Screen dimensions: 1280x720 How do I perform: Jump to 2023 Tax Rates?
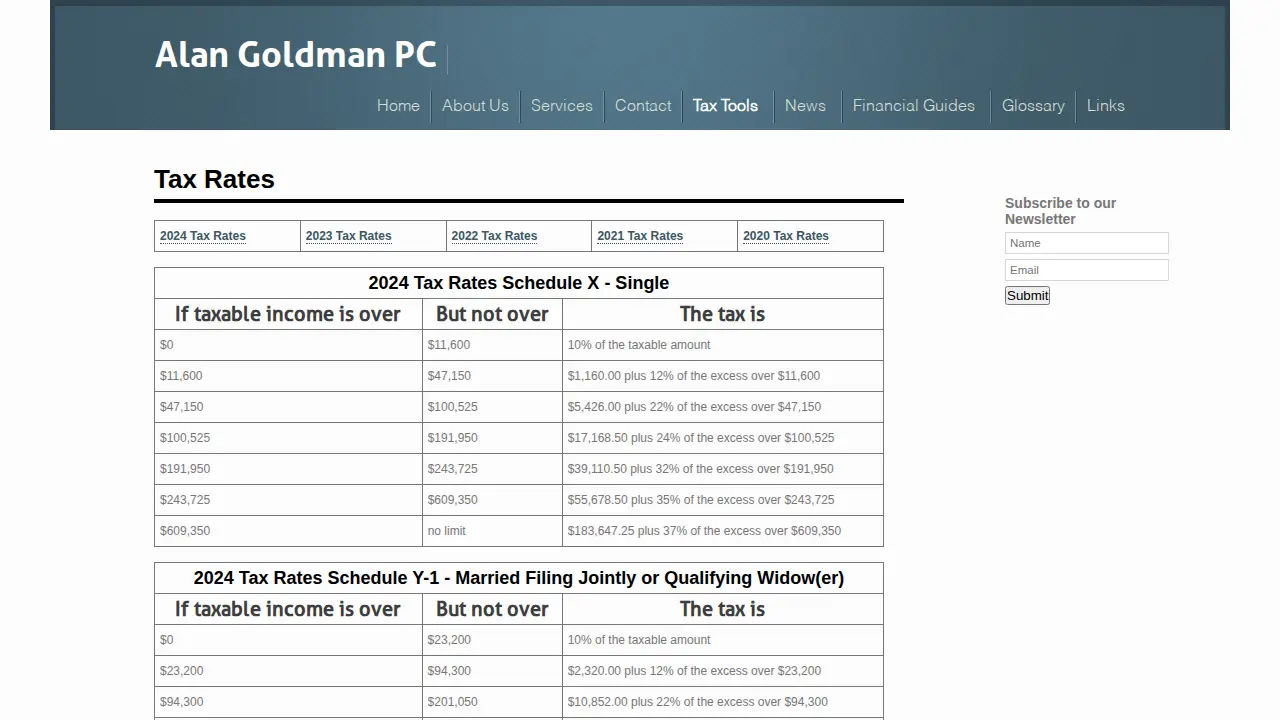coord(348,236)
